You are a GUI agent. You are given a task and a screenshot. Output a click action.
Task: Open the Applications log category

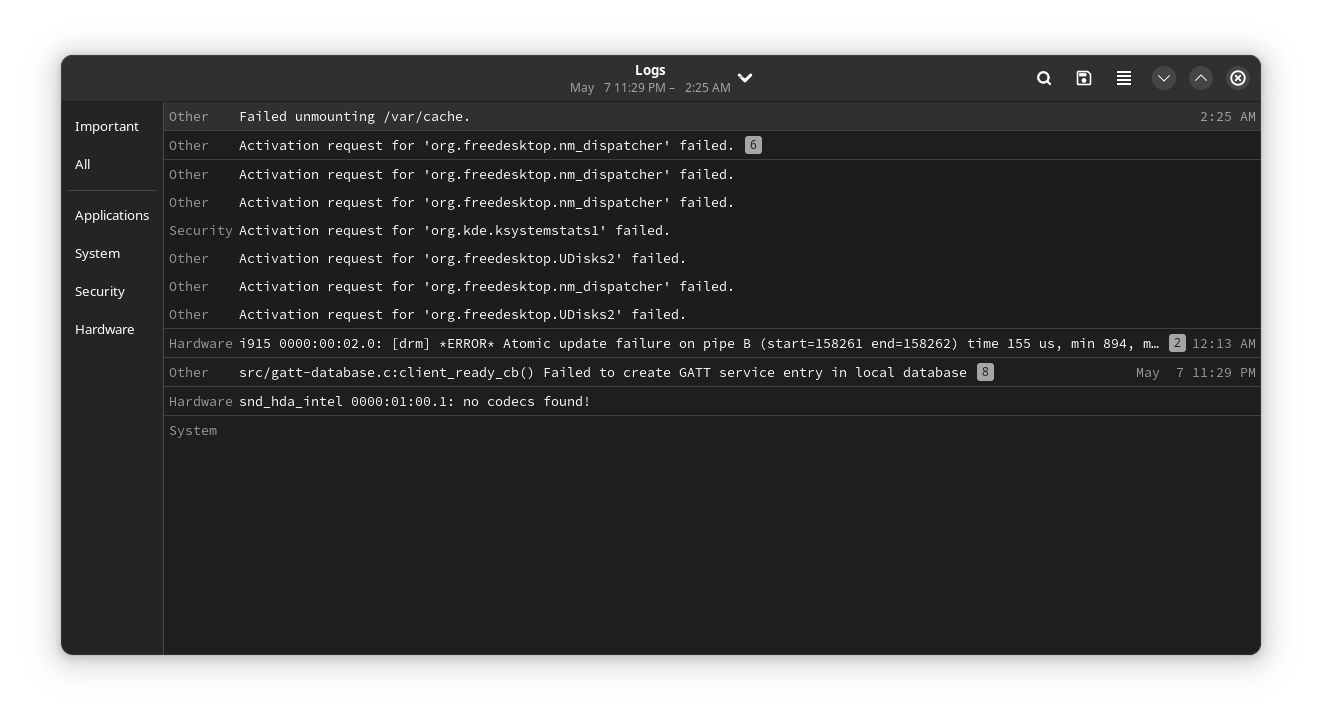click(x=112, y=215)
